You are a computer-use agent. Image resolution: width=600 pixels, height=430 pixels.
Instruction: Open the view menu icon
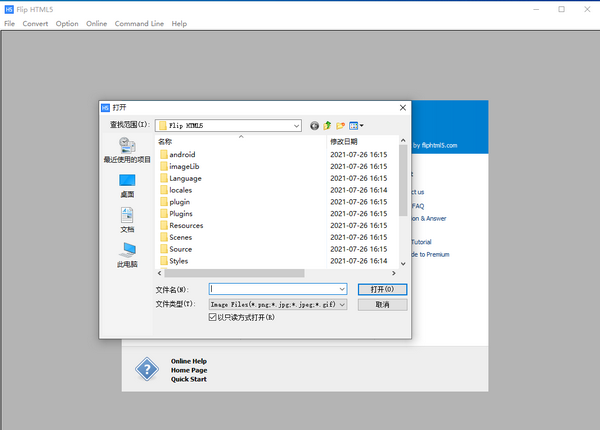[355, 125]
